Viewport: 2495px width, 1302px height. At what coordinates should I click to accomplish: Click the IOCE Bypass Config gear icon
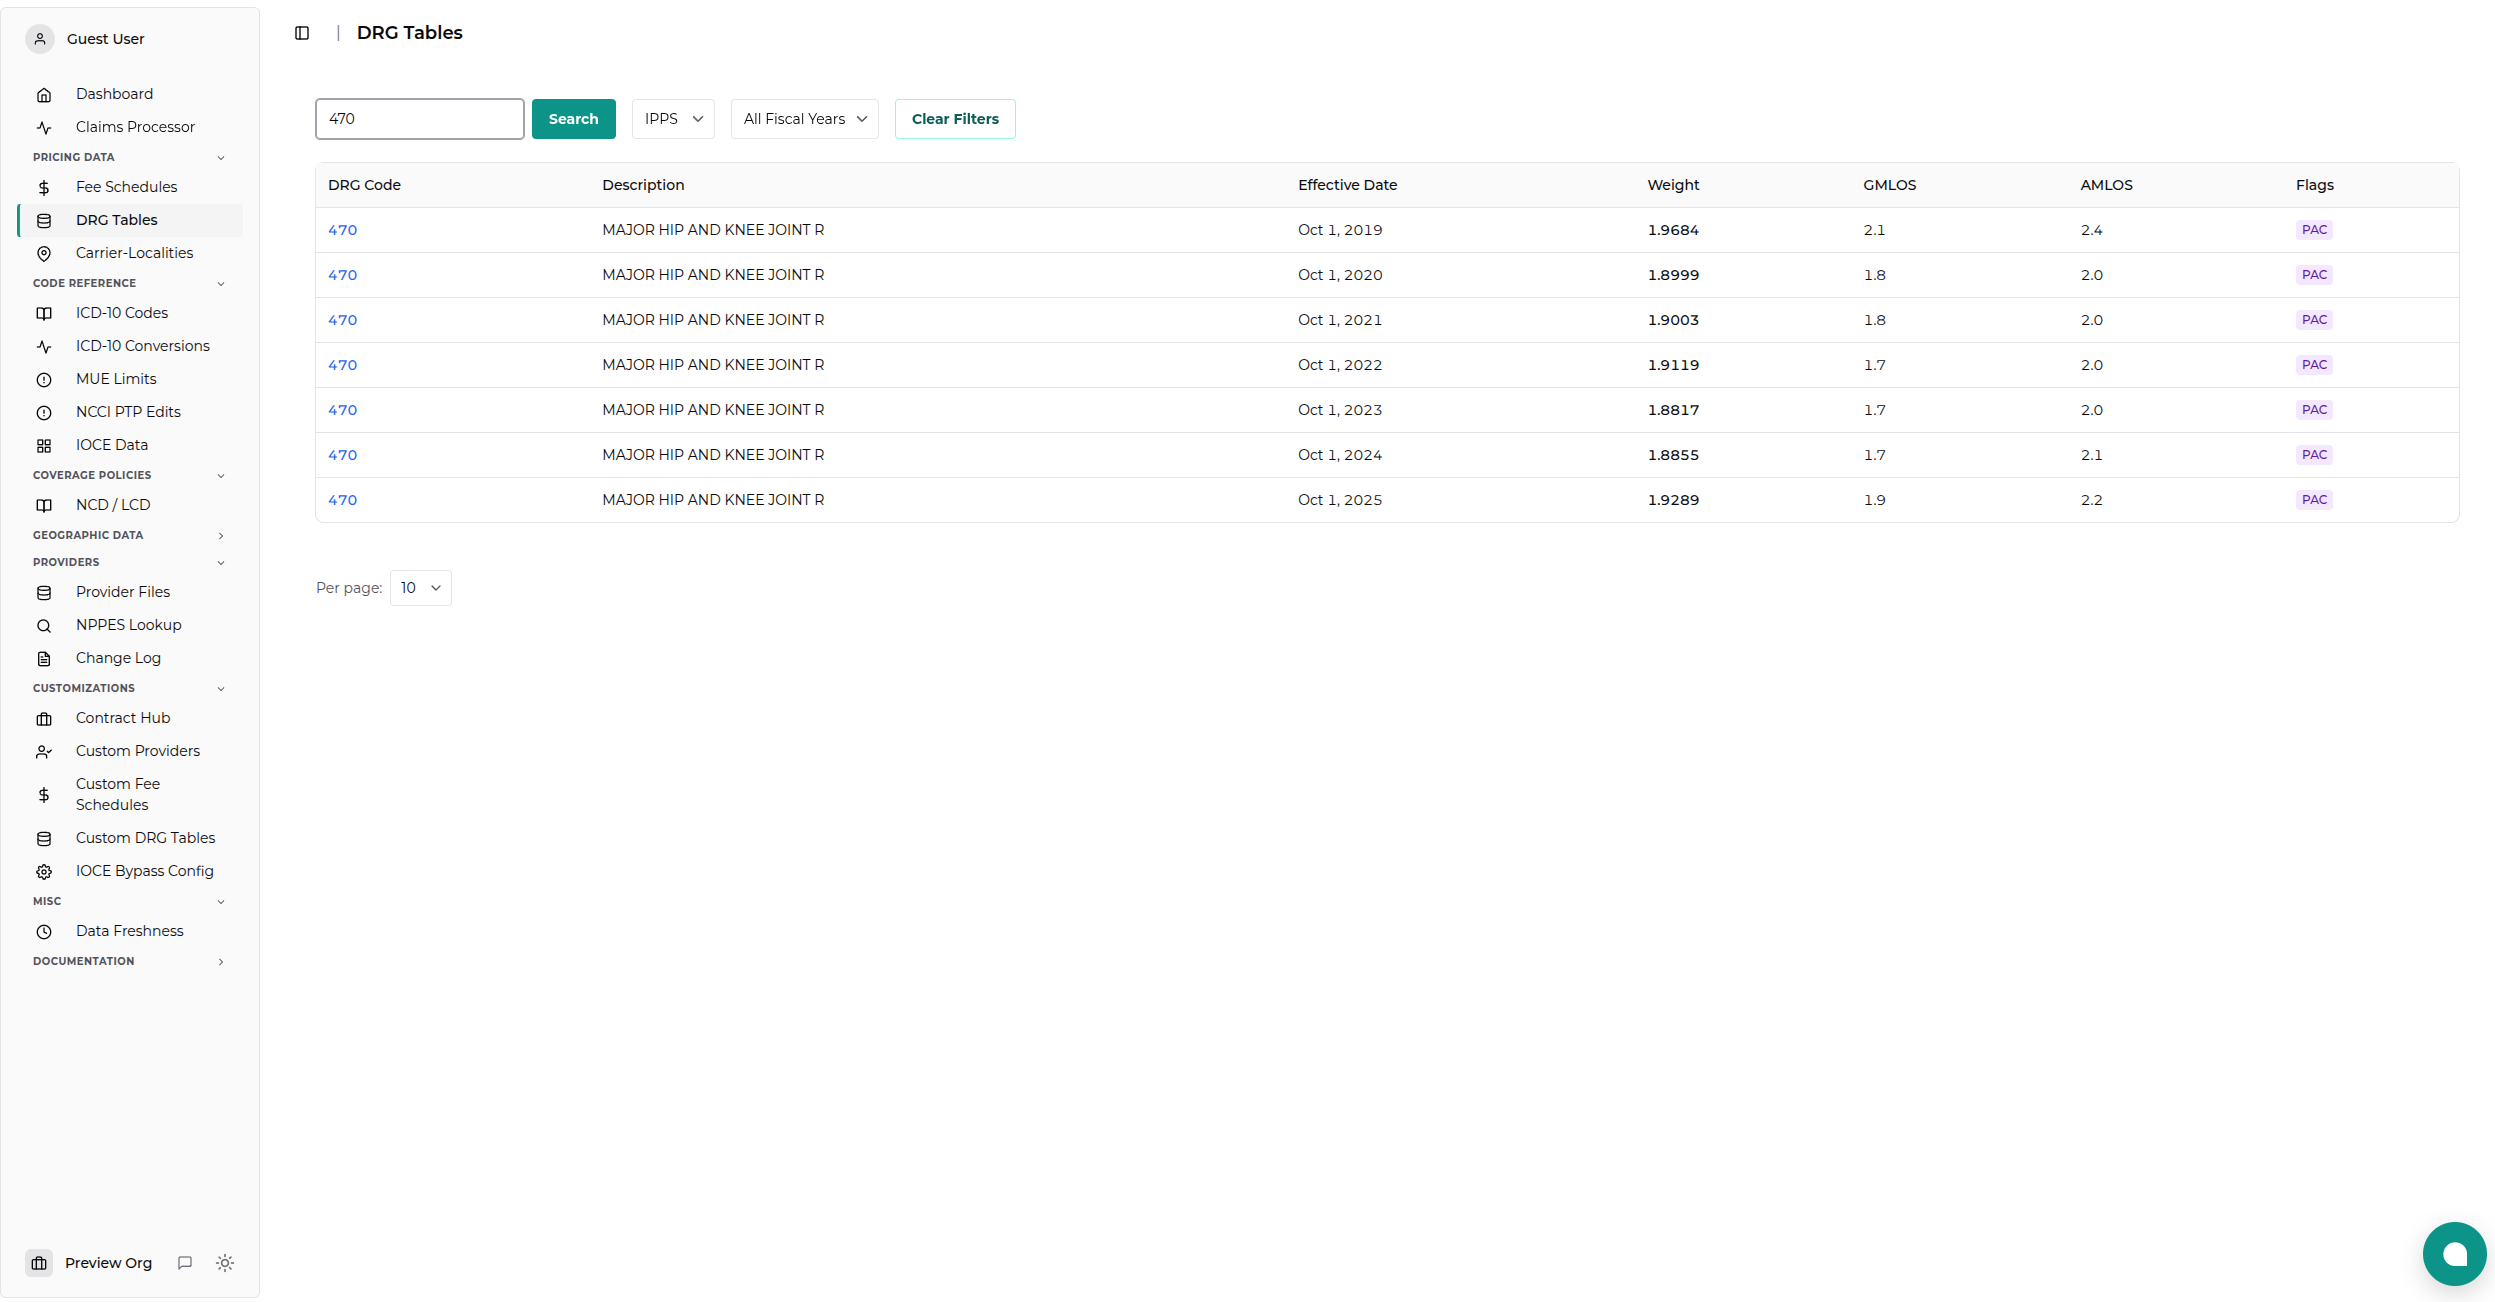44,872
